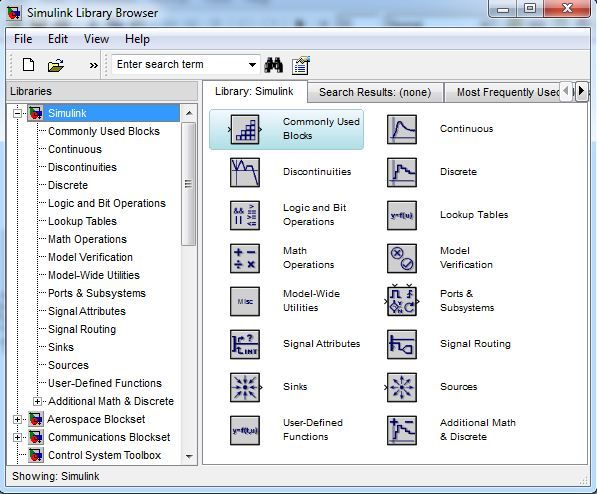The image size is (597, 494).
Task: Select Lookup Tables in the tree
Action: click(x=82, y=221)
